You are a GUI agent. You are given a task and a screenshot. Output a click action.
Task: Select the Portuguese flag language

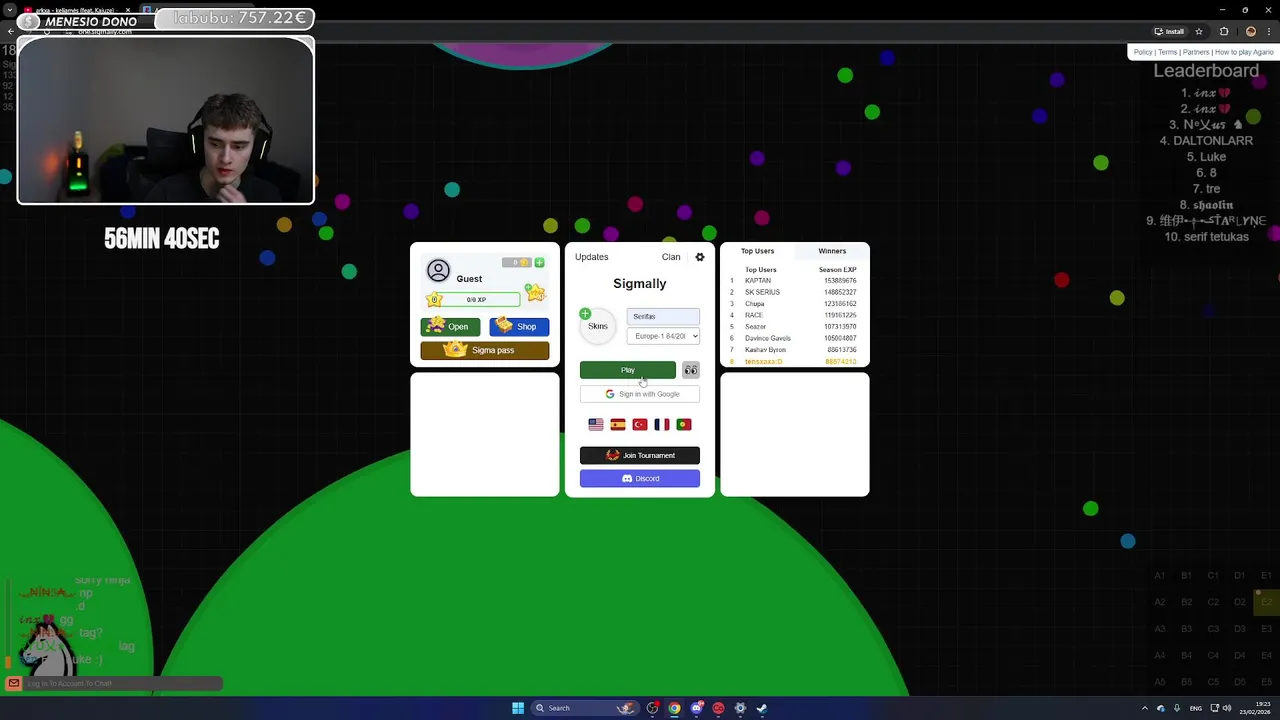point(684,424)
